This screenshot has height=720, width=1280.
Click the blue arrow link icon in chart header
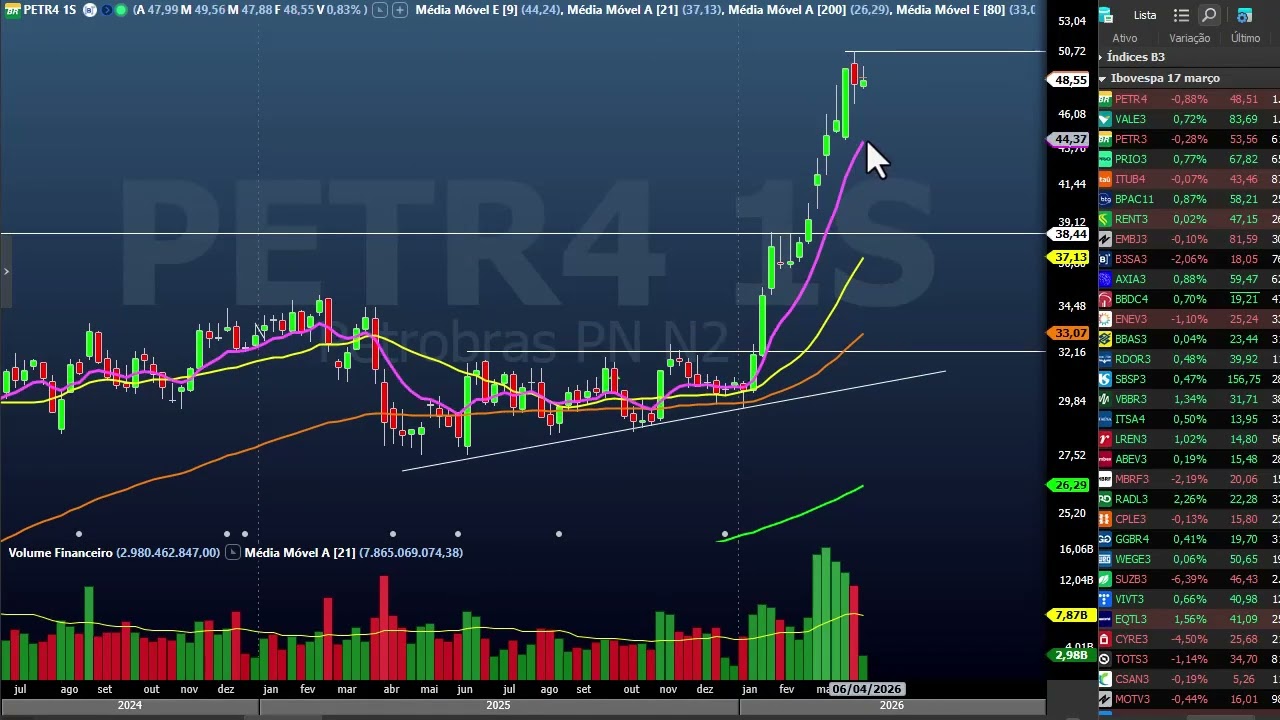click(106, 10)
